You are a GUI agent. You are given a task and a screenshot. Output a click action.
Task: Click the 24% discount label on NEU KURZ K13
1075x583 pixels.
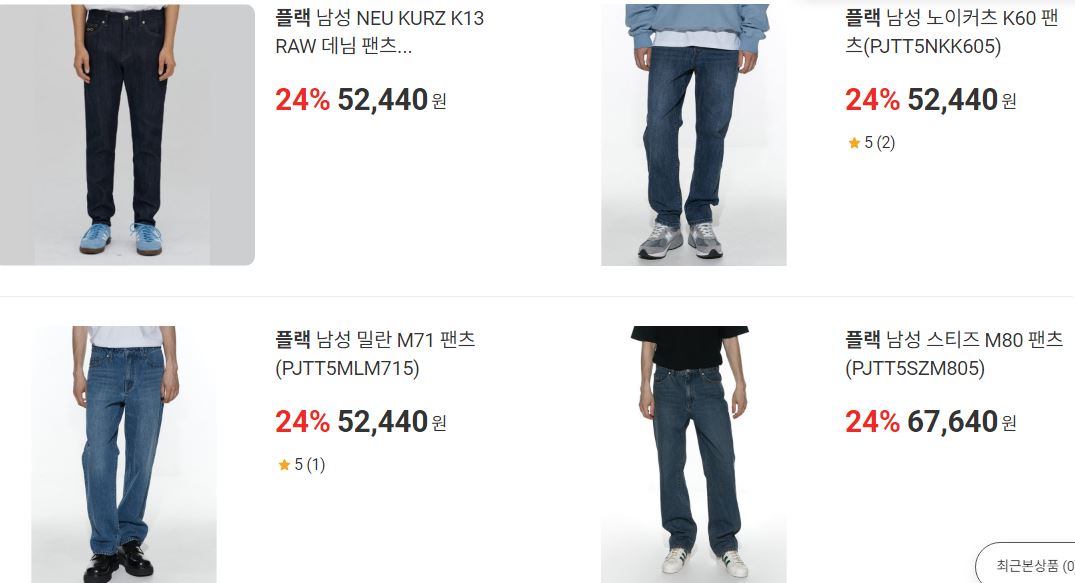302,100
